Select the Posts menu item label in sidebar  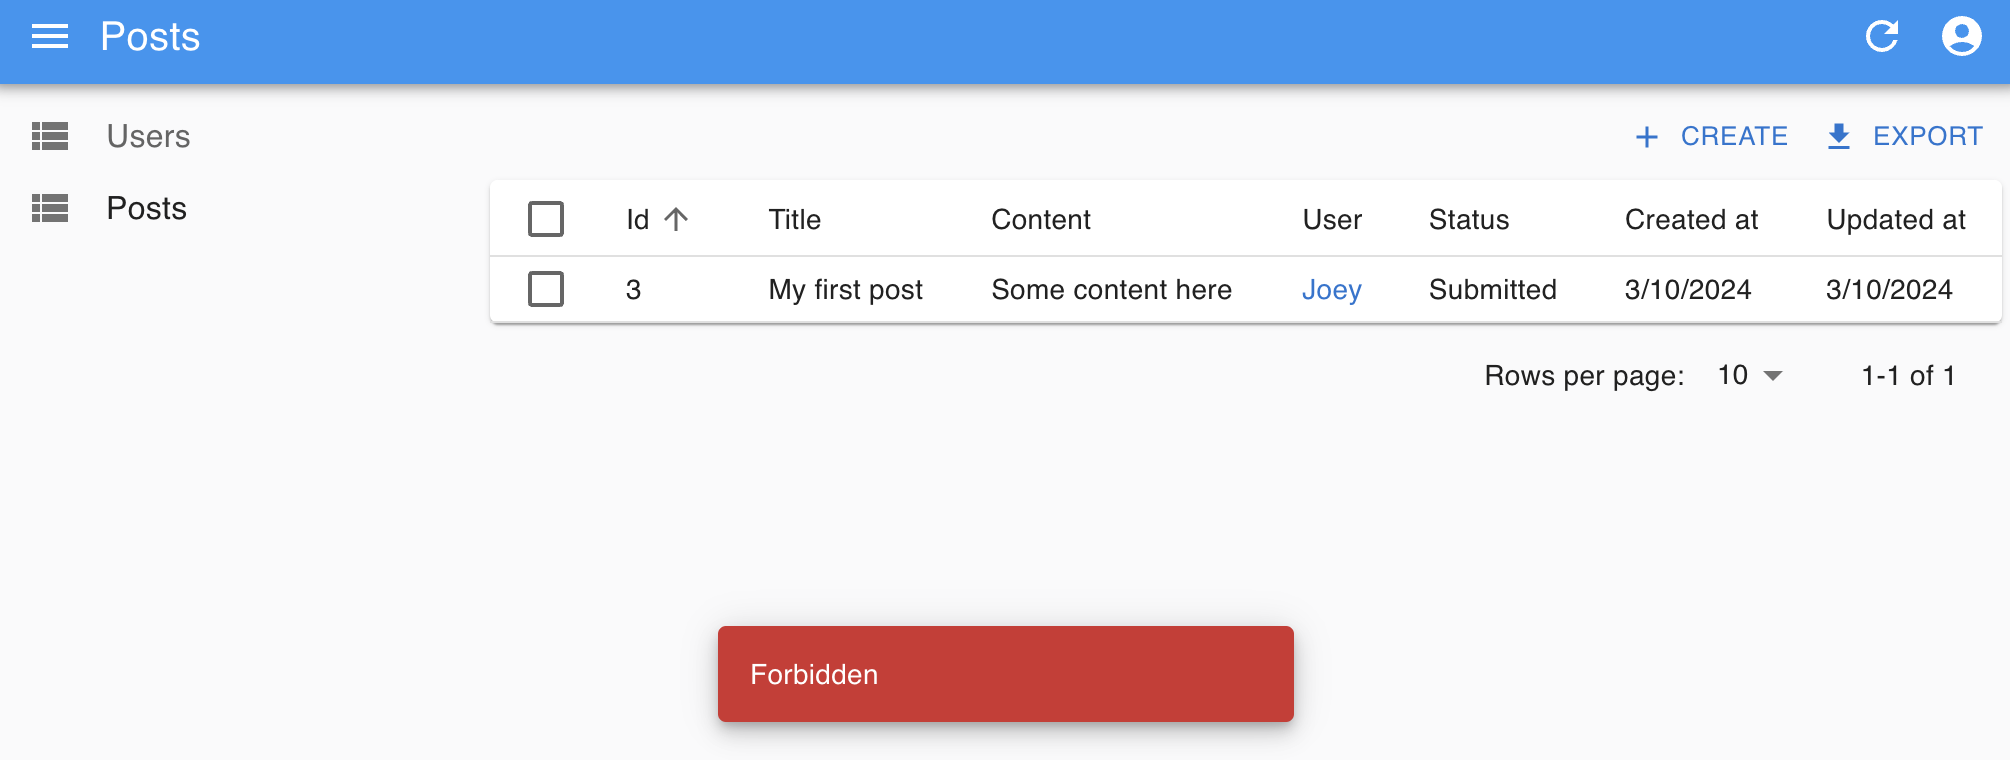[146, 208]
